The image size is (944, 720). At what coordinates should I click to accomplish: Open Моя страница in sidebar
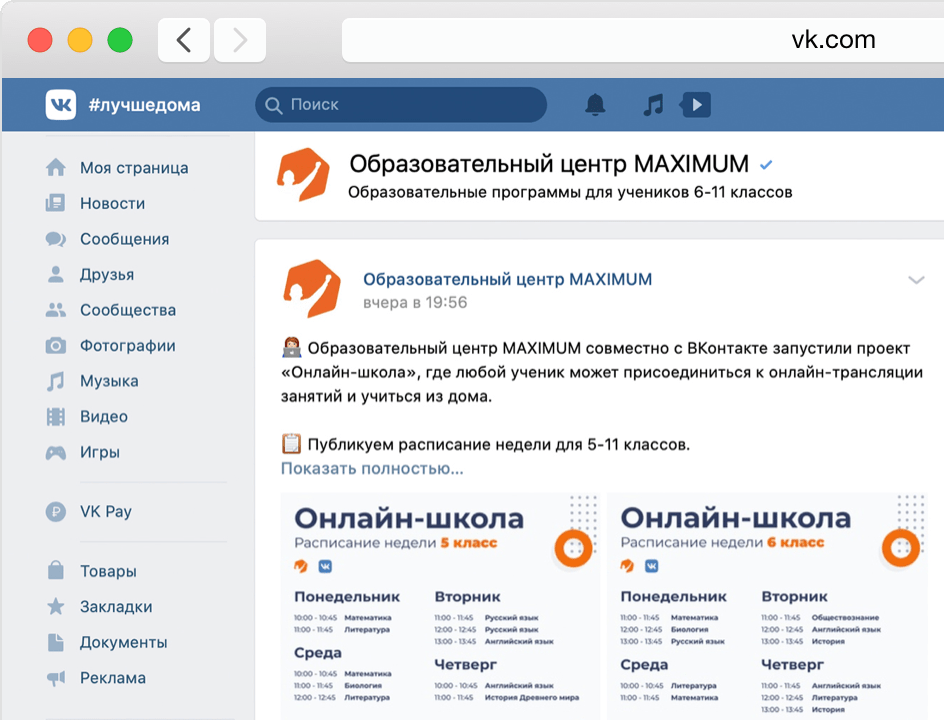(x=134, y=168)
